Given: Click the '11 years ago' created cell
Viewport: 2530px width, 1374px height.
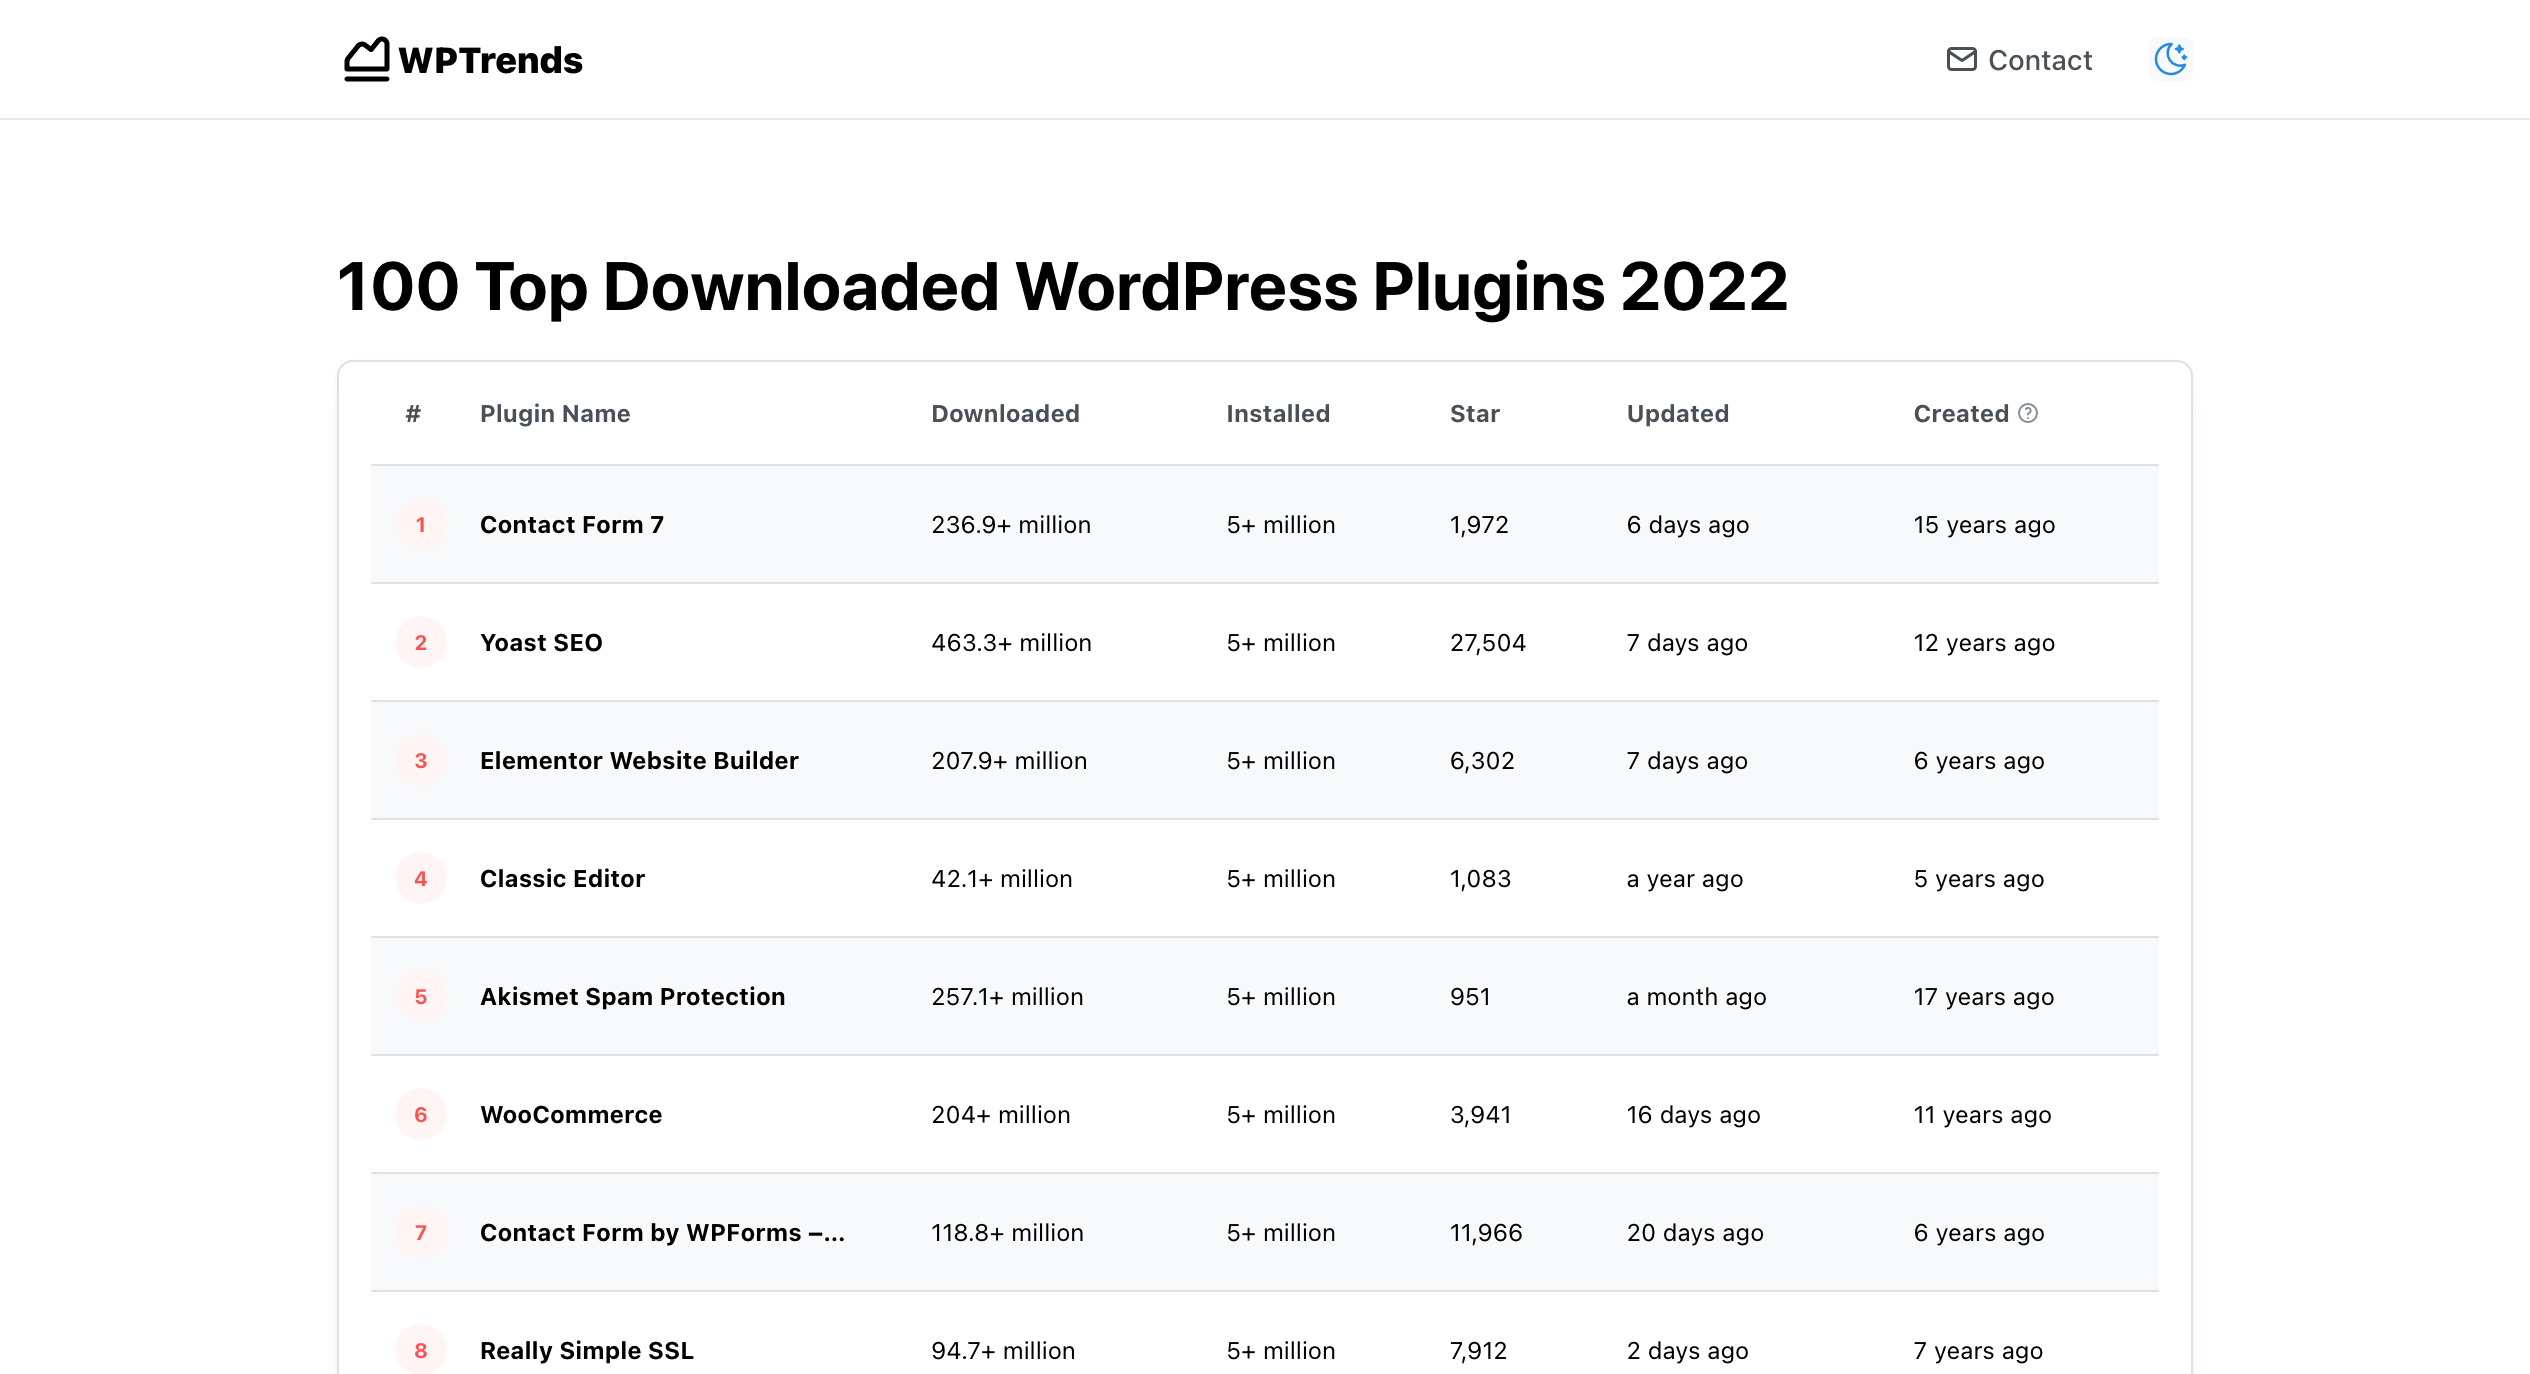Looking at the screenshot, I should [x=1982, y=1115].
